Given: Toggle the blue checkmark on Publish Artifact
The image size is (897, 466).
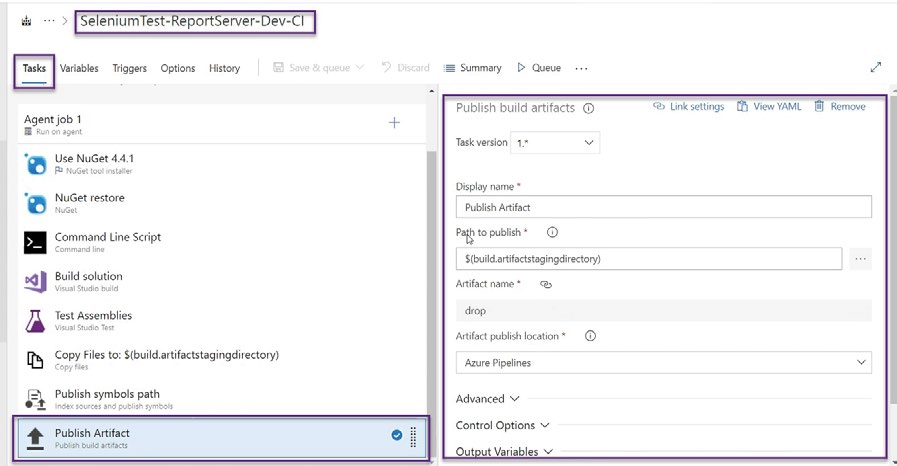Looking at the screenshot, I should [x=397, y=435].
